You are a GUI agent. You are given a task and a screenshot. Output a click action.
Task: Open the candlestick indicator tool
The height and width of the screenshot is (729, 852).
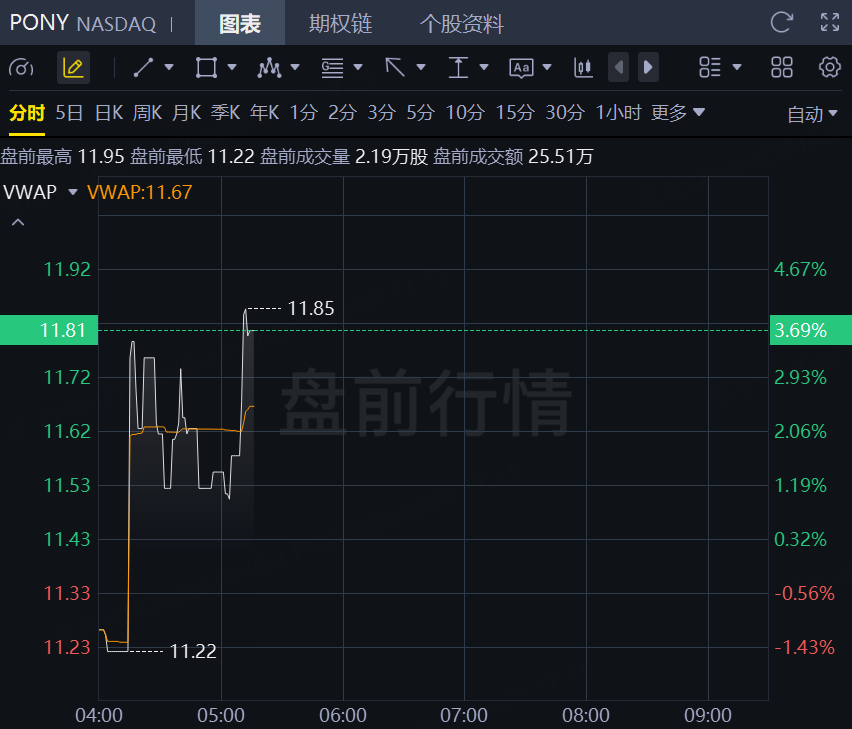tap(583, 67)
